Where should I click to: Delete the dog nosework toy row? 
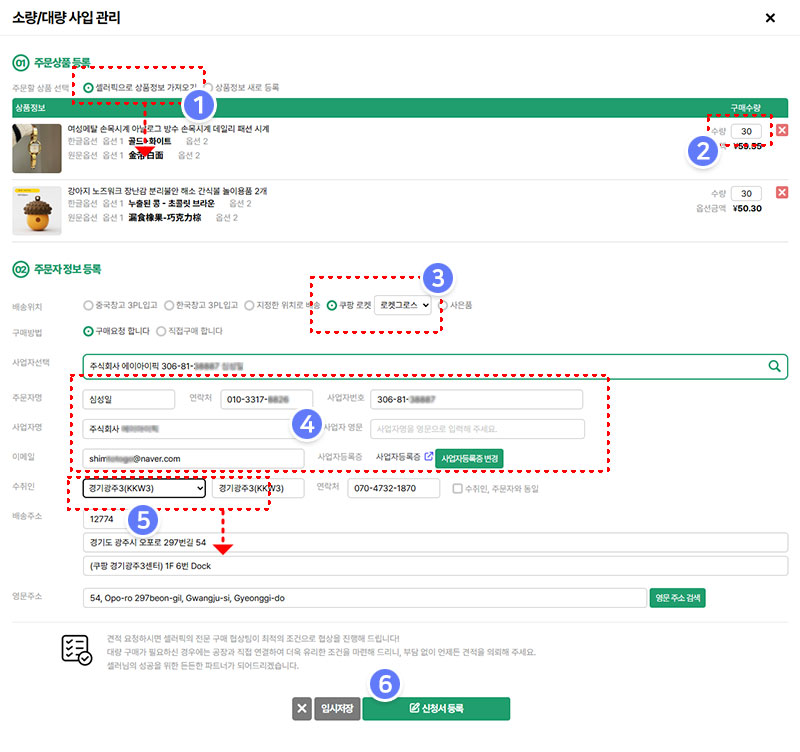click(782, 192)
